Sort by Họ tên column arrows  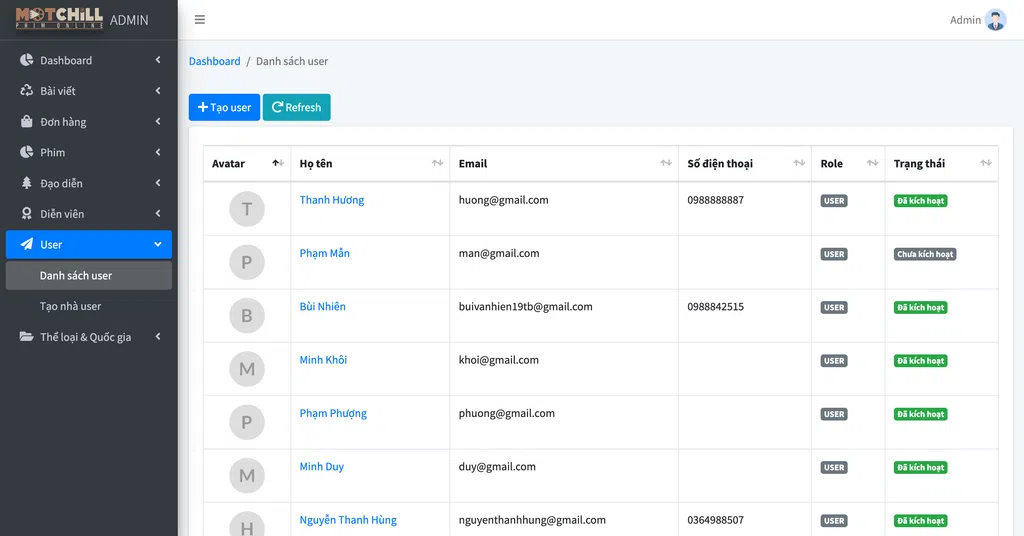437,163
